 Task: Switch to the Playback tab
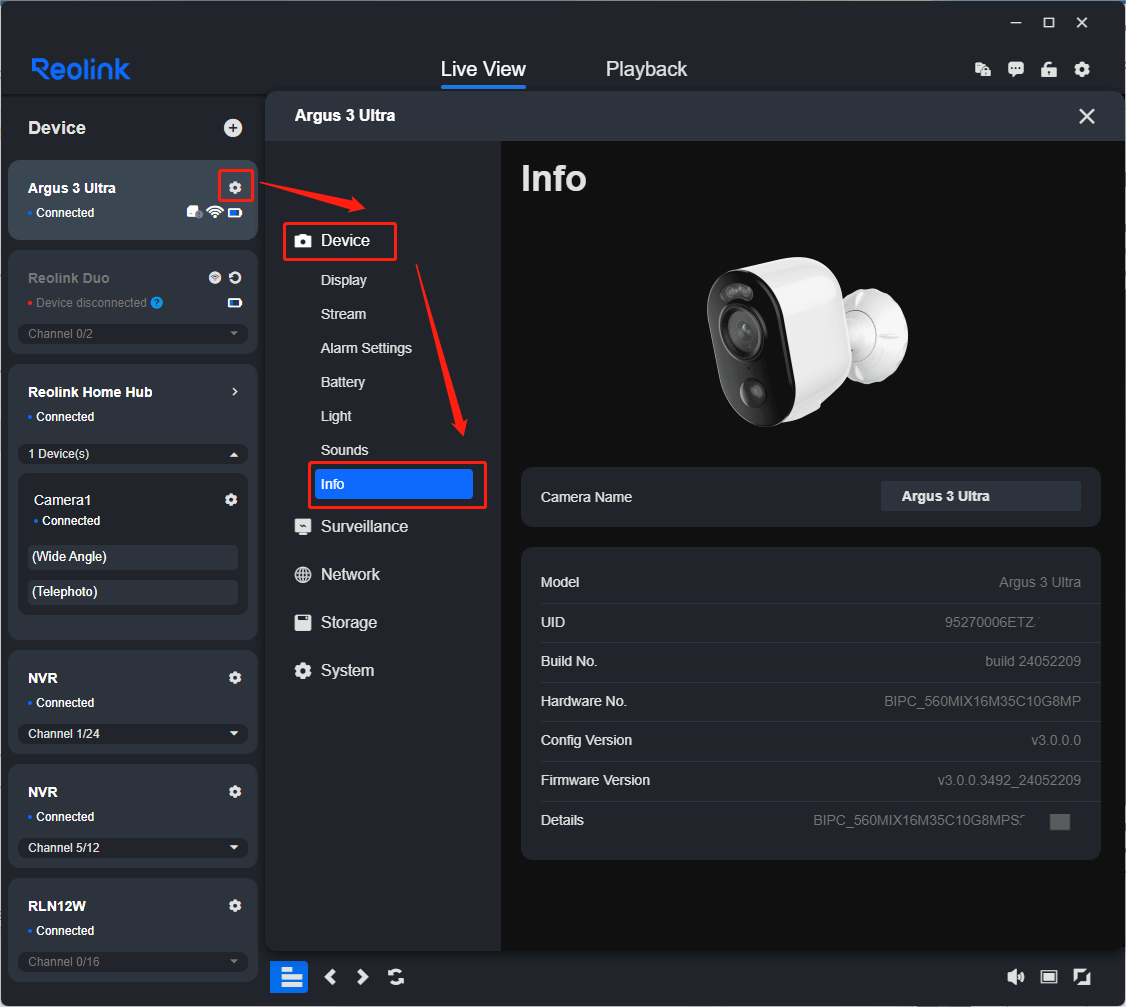[x=646, y=70]
